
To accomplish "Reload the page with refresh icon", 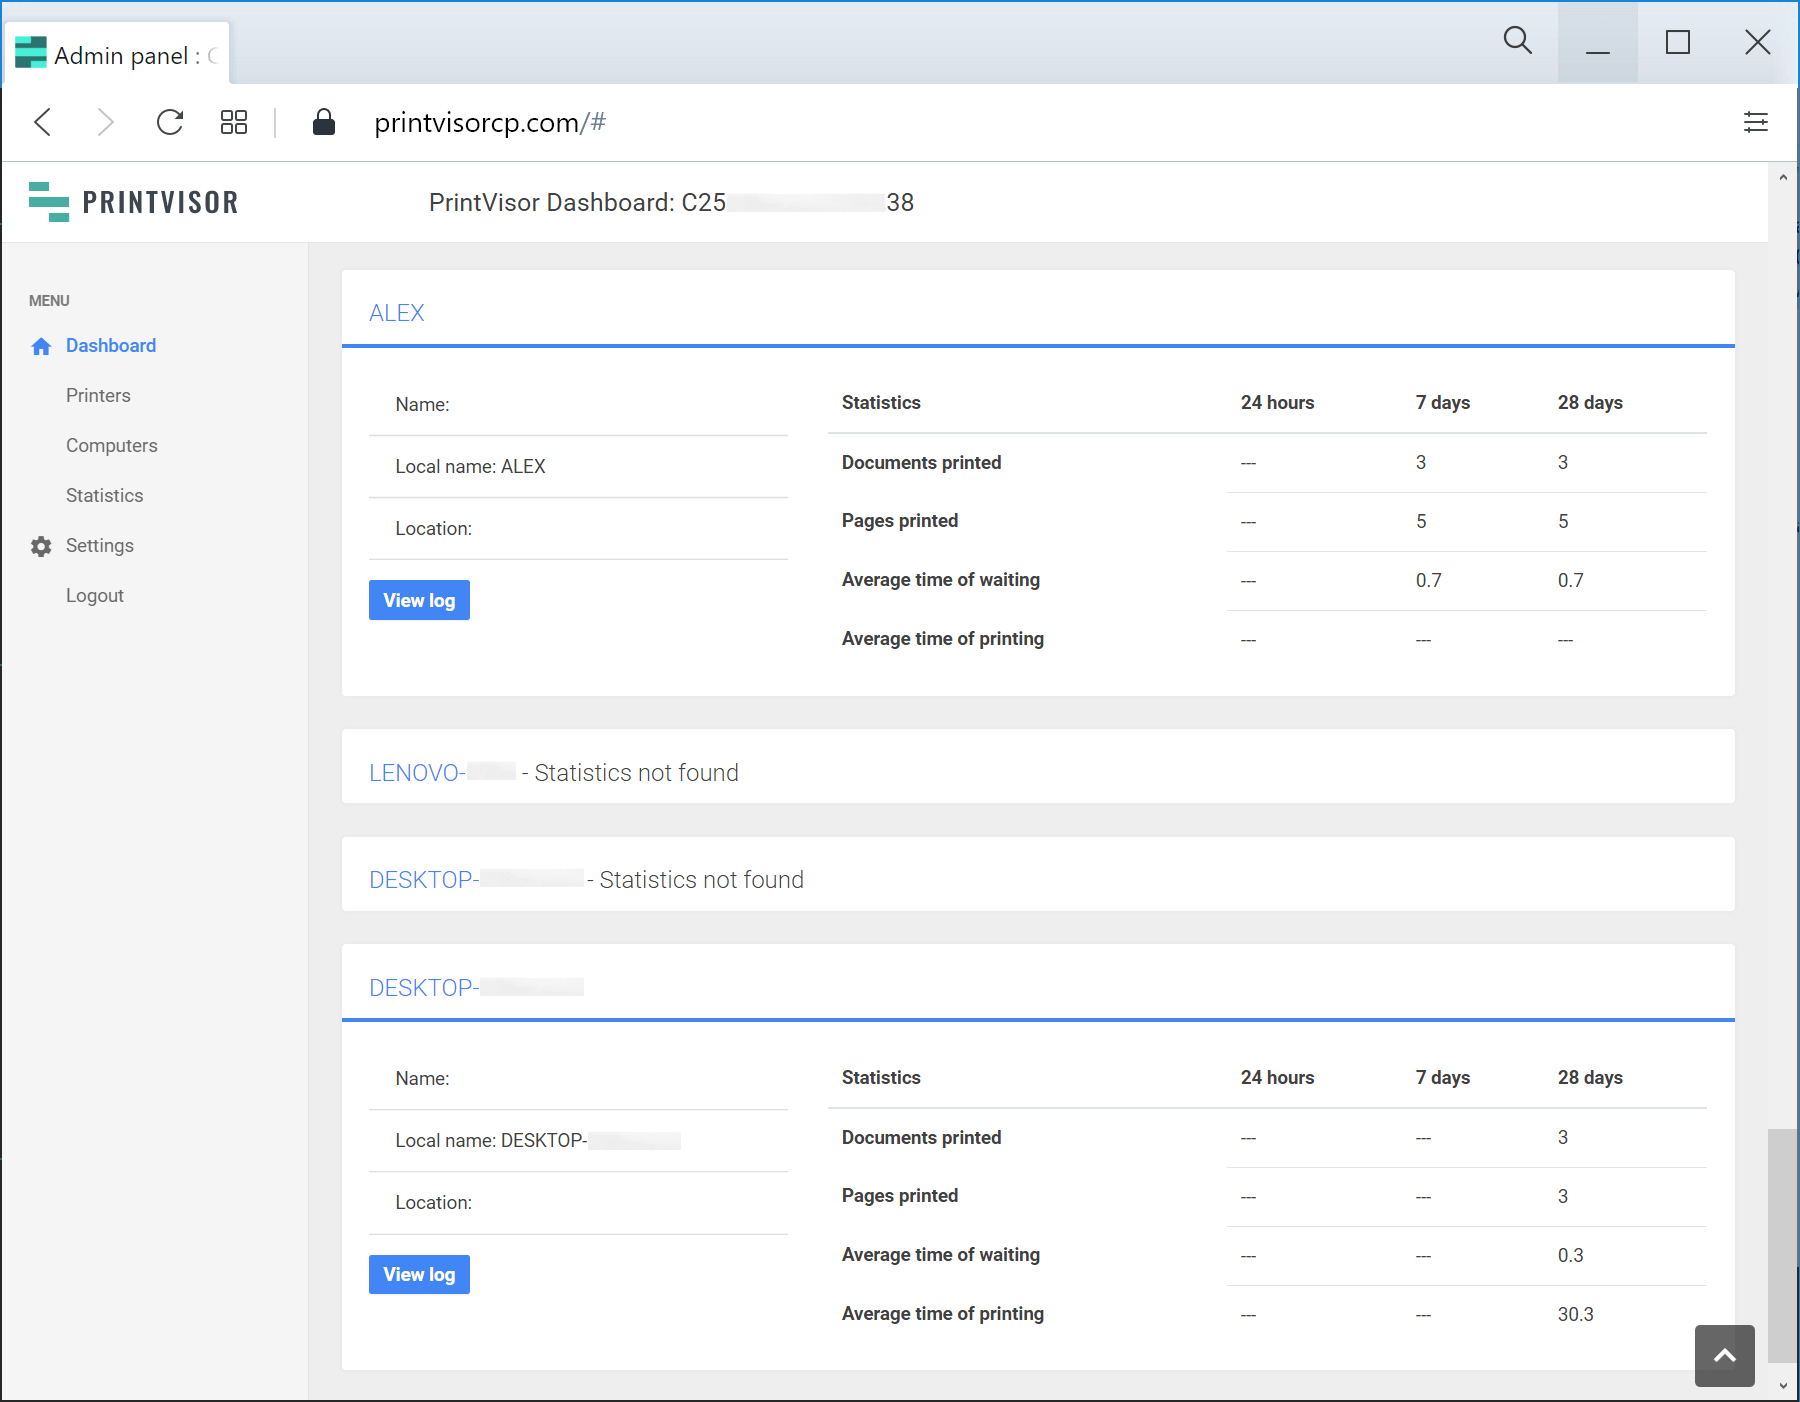I will 170,122.
